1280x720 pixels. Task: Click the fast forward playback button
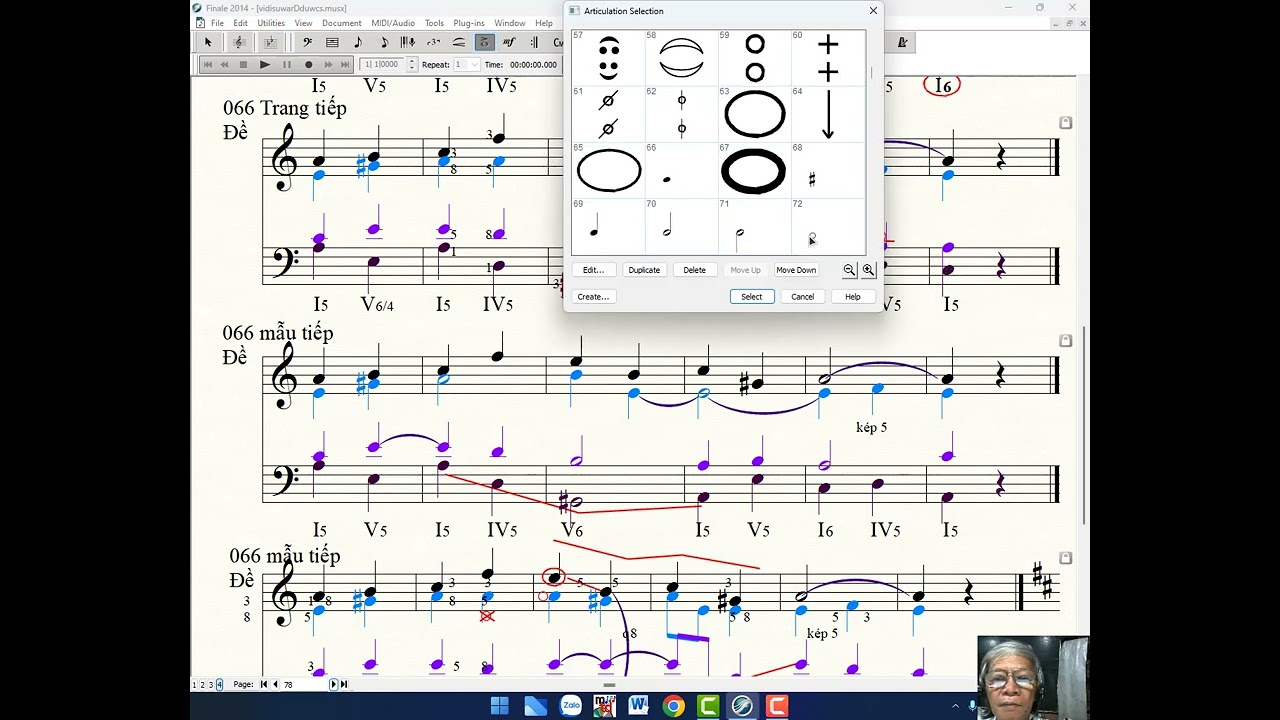tap(328, 65)
